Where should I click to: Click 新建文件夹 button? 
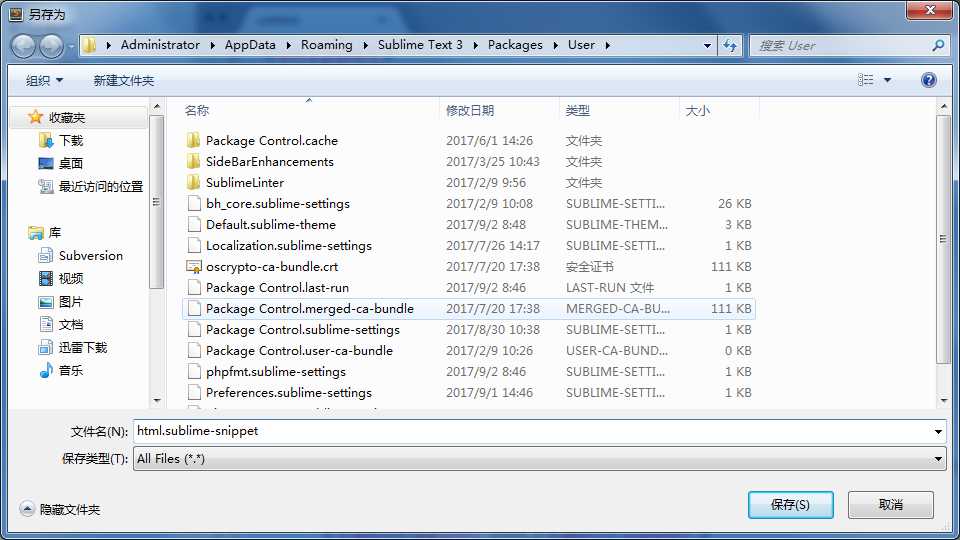click(124, 80)
